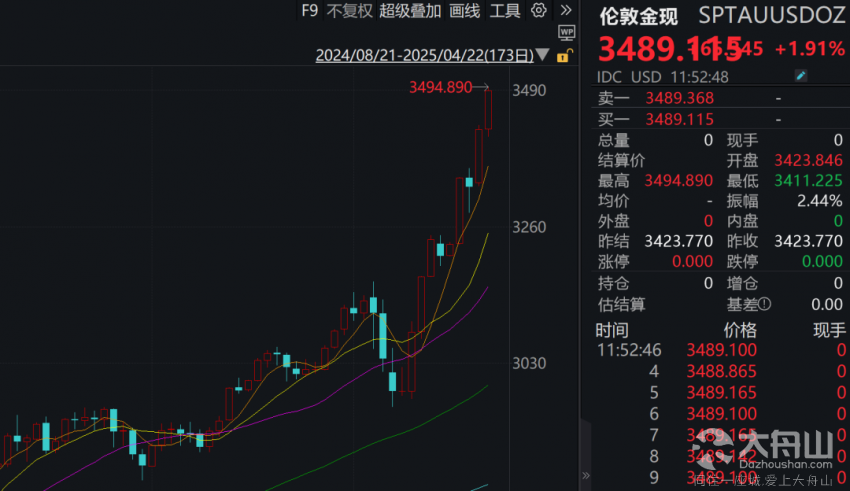Click the 最低 value 3411.225
Image resolution: width=850 pixels, height=491 pixels.
coord(808,180)
